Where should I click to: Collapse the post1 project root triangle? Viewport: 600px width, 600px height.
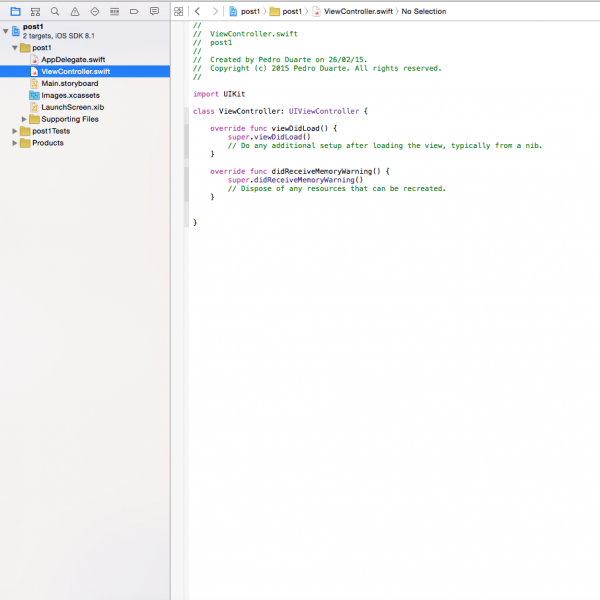(x=5, y=31)
